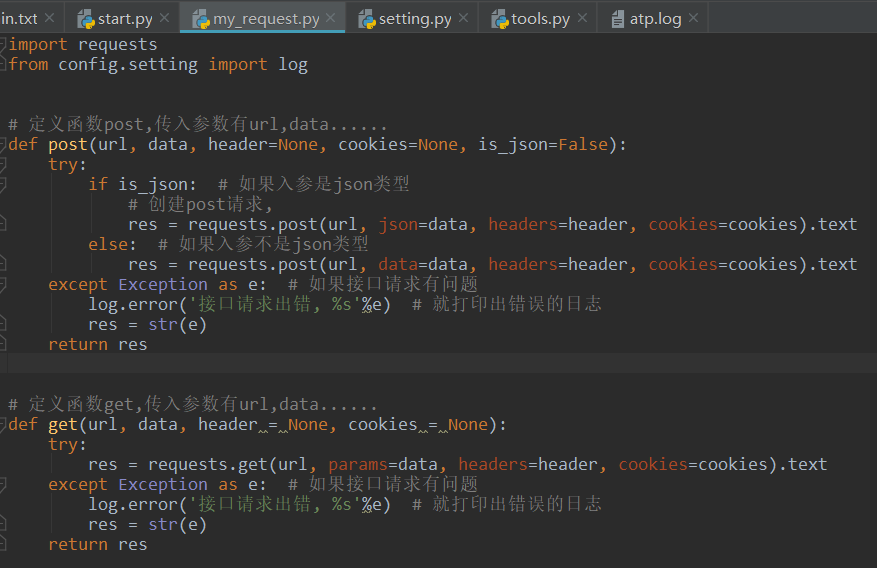Screen dimensions: 877x568
Task: Place cursor on the highlighted empty line
Action: [438, 363]
